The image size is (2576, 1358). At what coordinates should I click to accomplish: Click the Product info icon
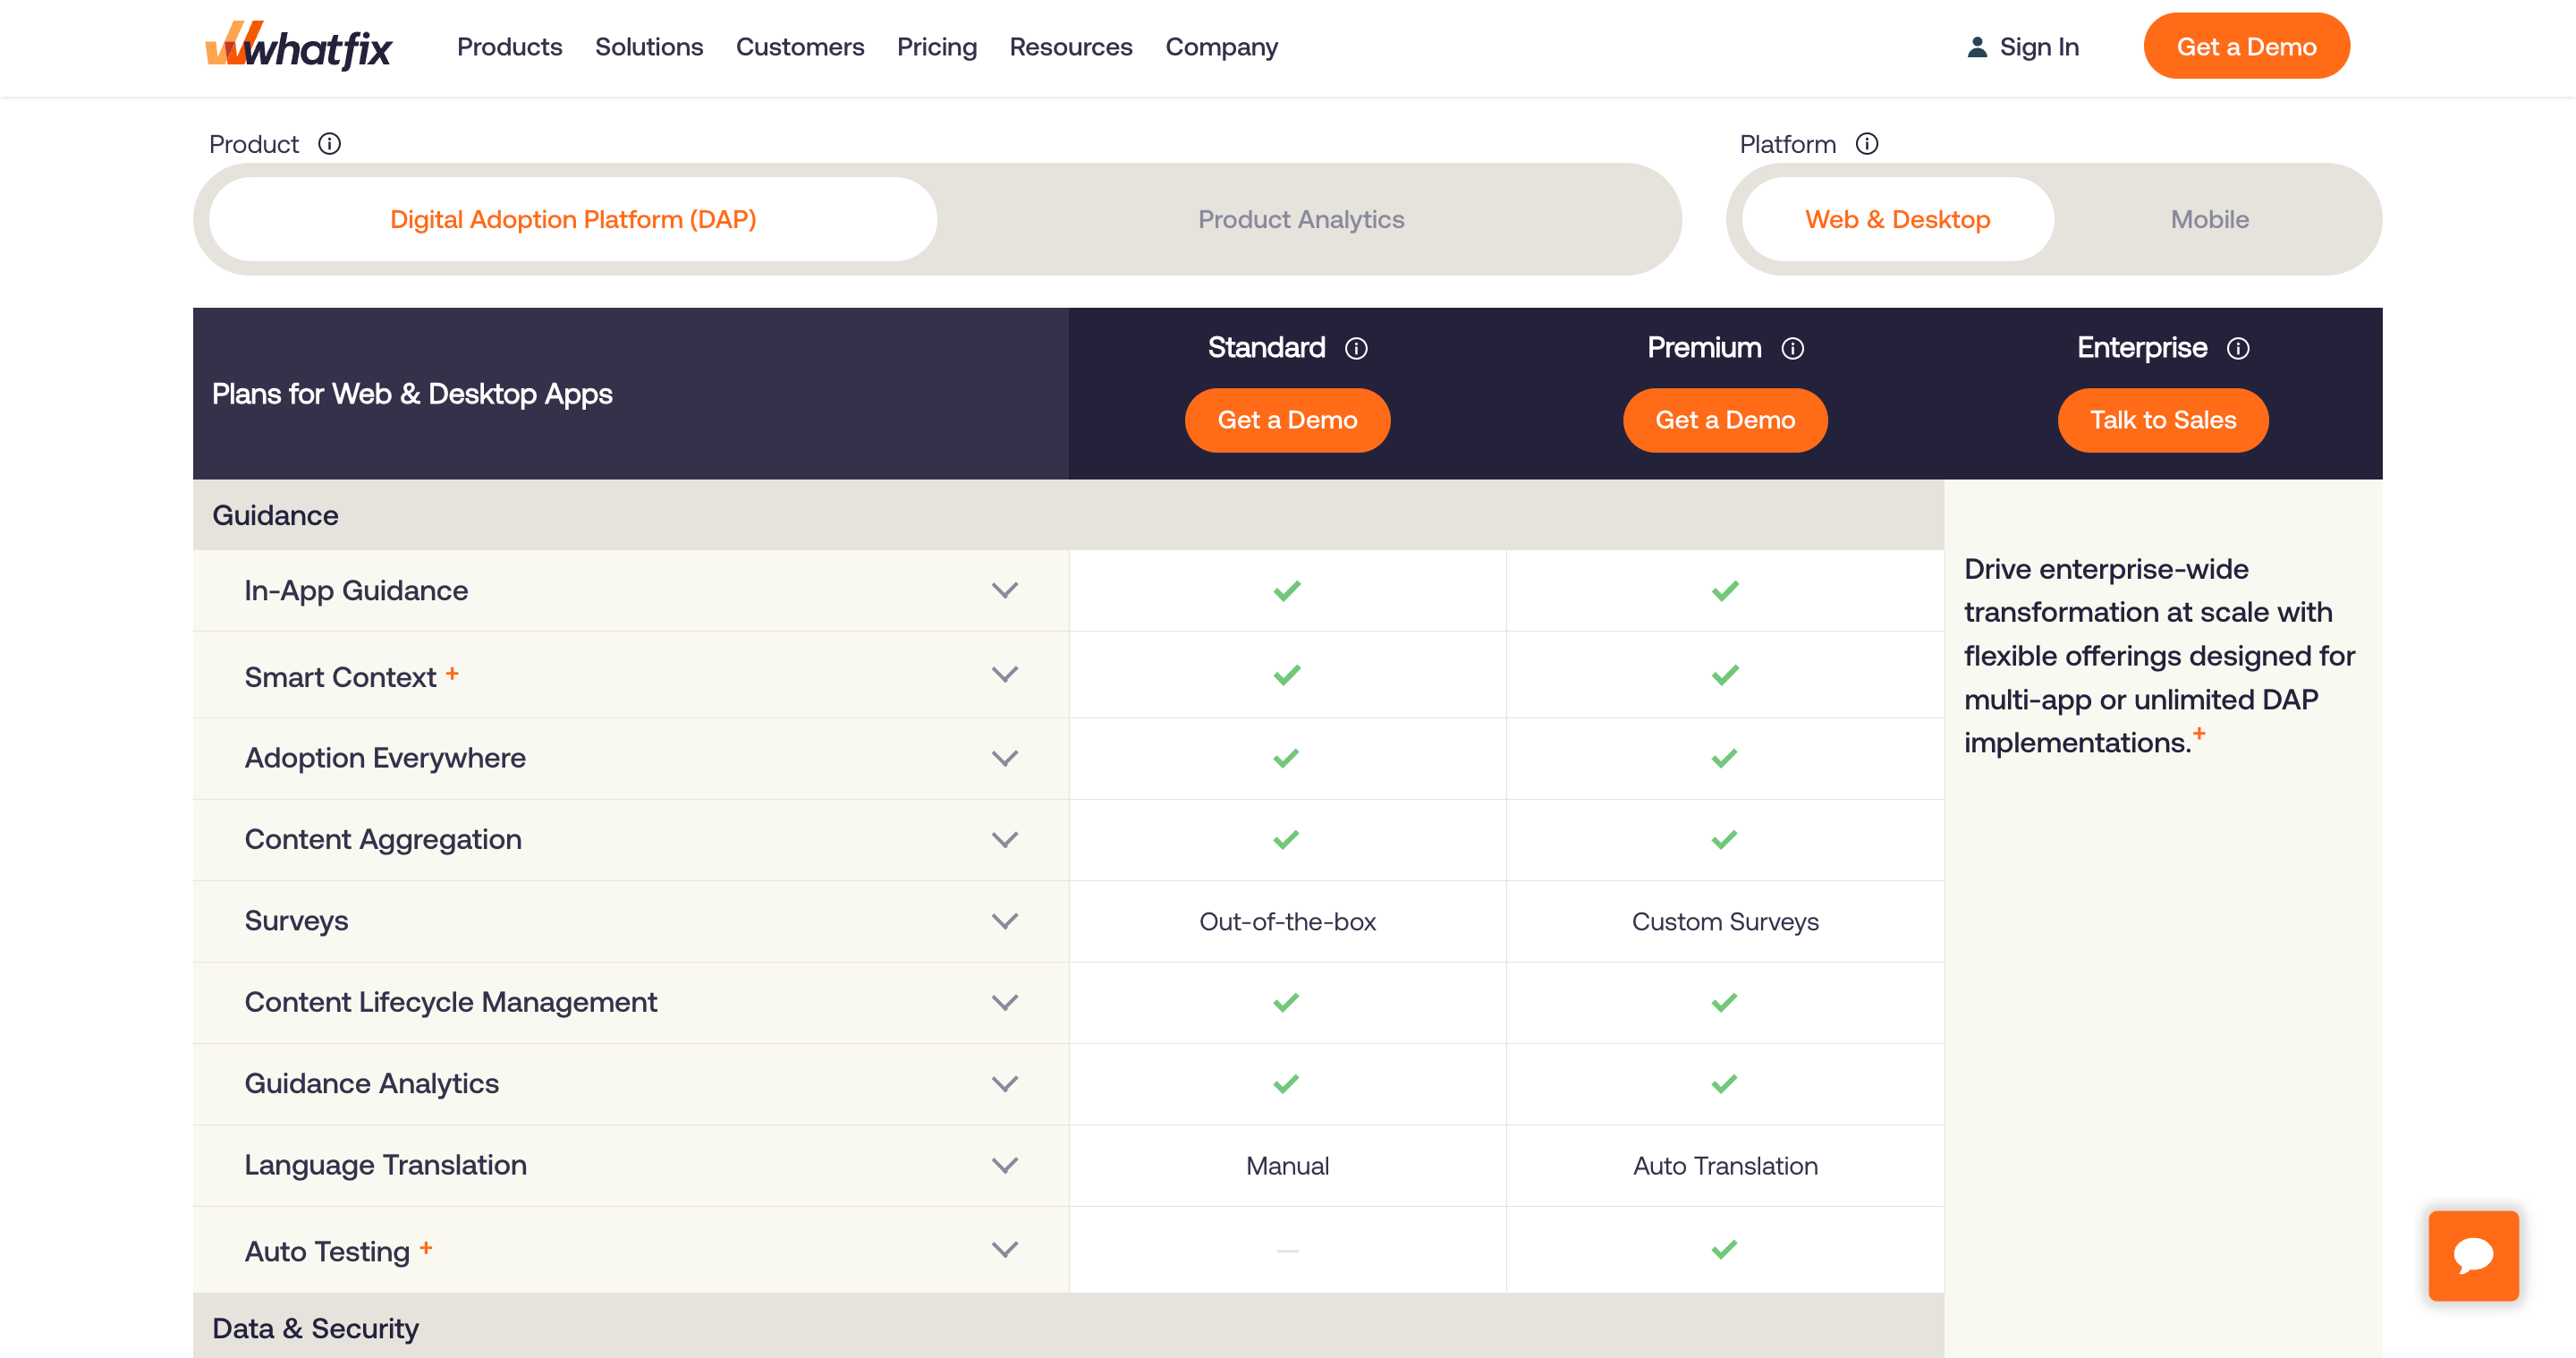point(332,143)
